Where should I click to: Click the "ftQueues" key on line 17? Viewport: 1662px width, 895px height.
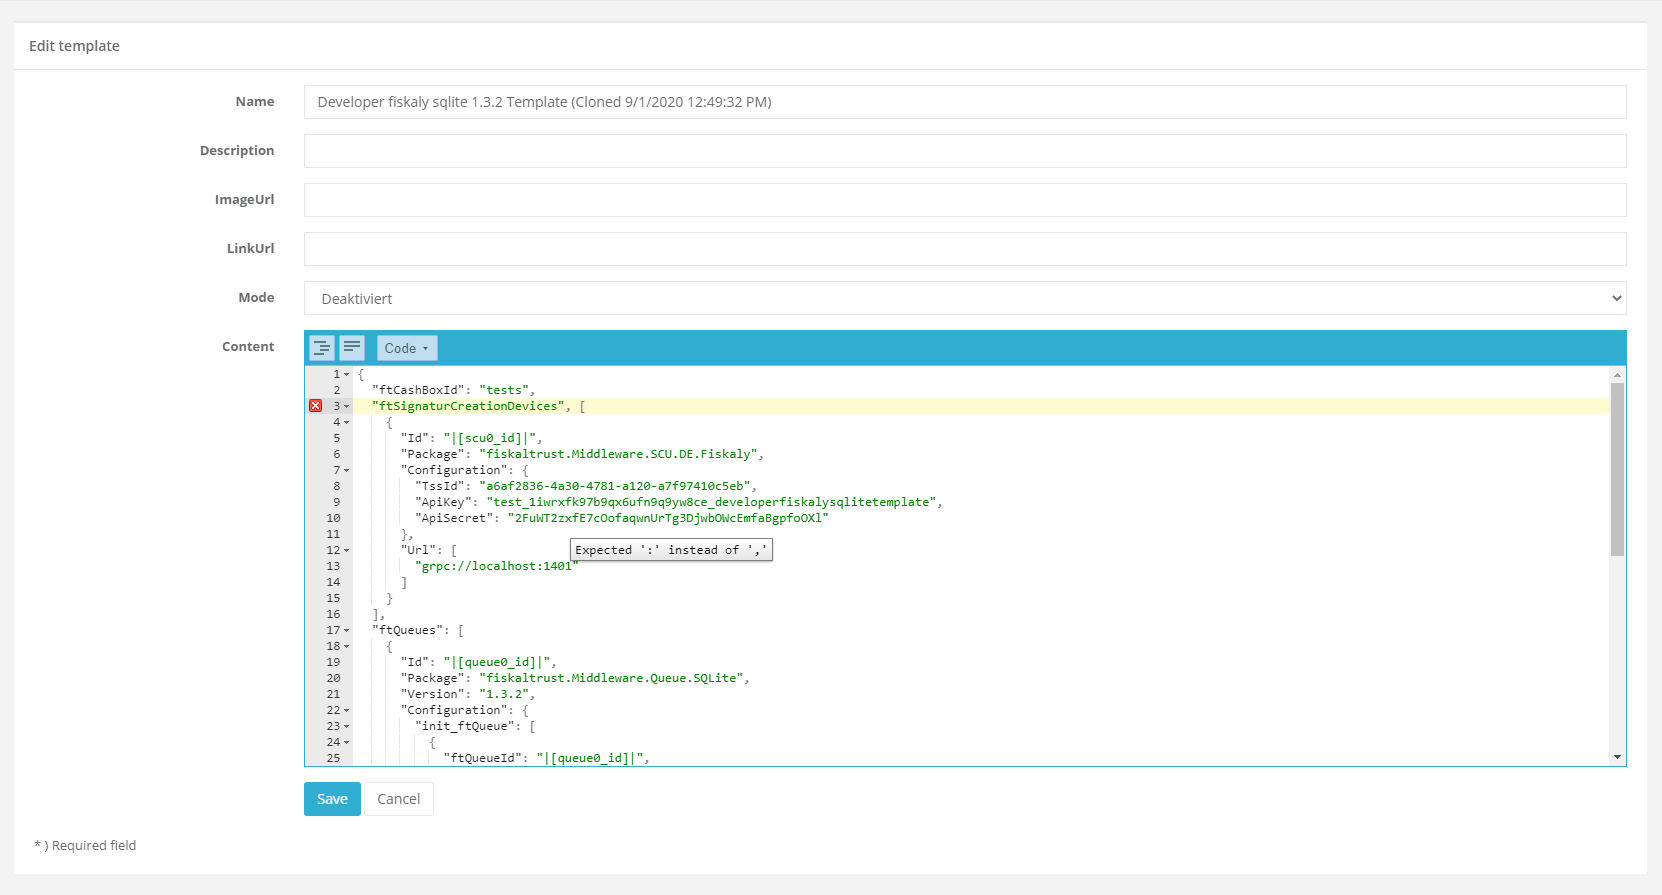coord(407,630)
